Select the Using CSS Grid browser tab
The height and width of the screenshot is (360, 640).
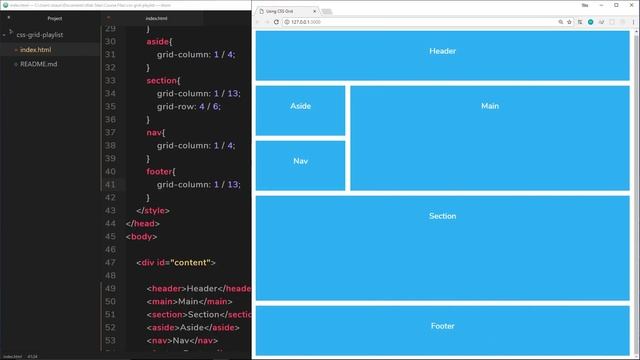287,11
